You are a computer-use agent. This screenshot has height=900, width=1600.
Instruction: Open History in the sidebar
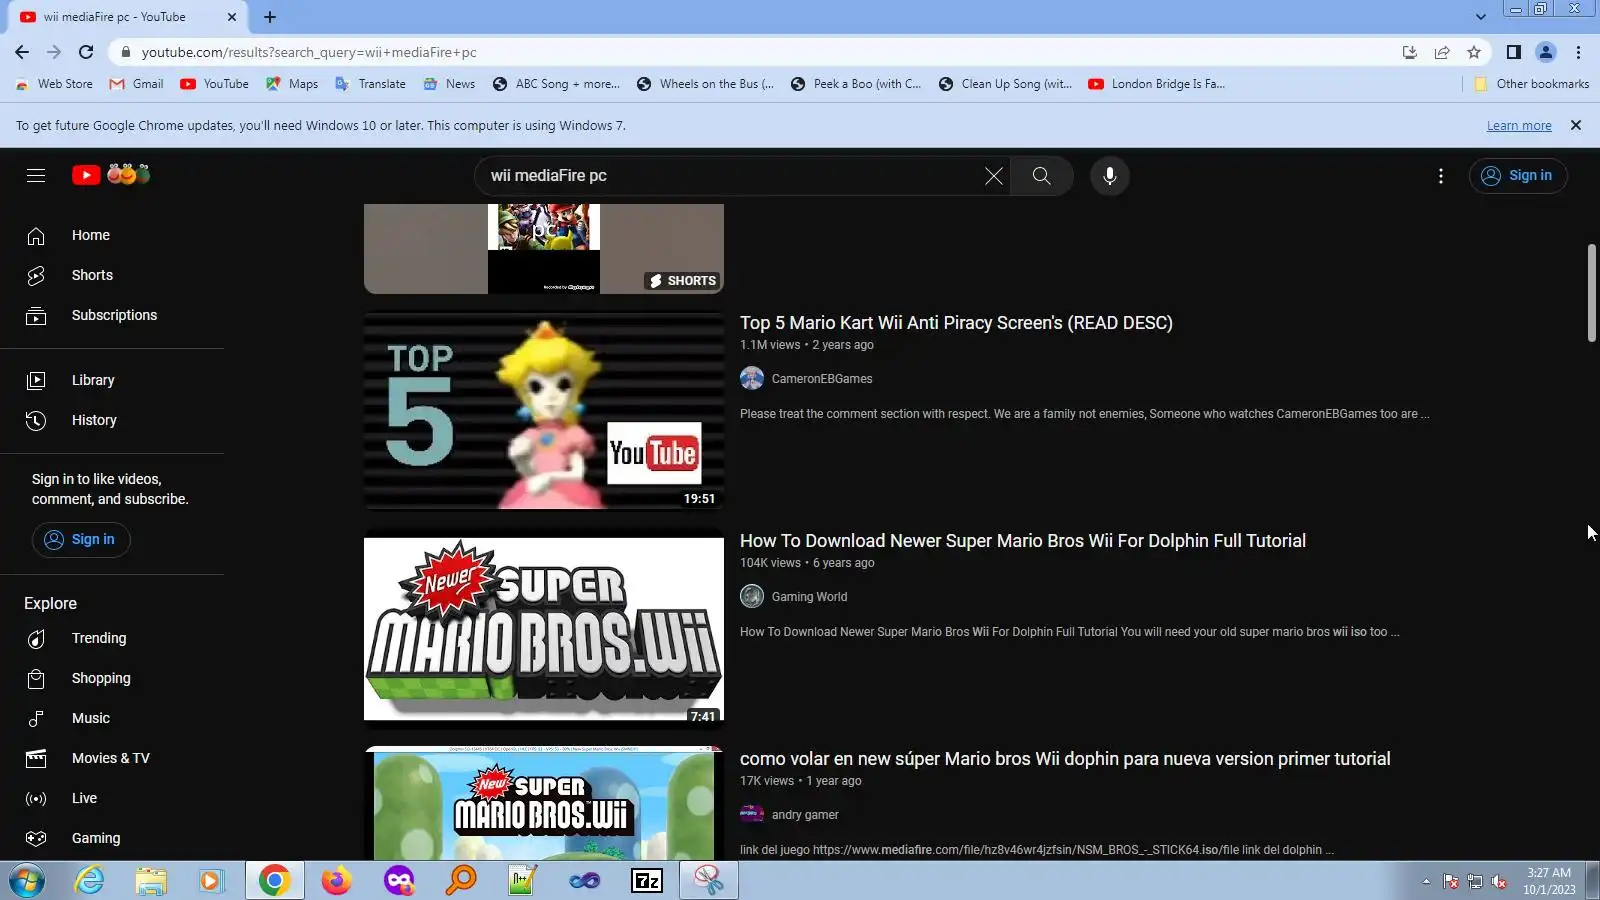tap(112, 420)
